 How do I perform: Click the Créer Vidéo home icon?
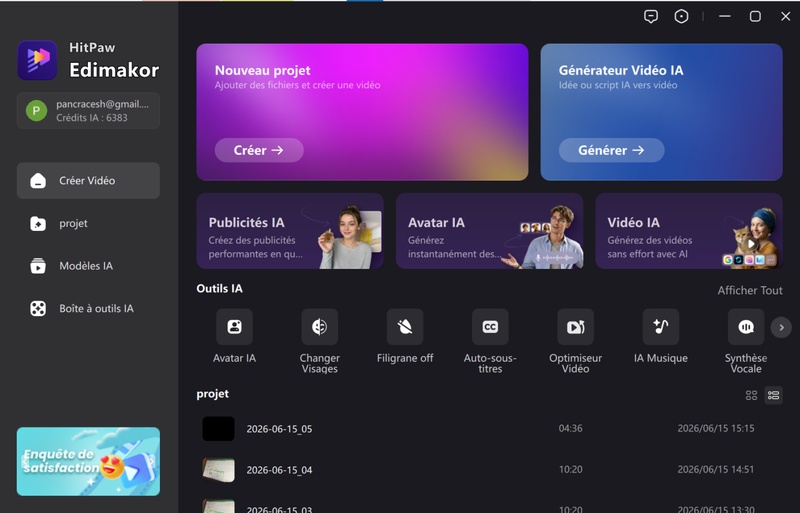(x=38, y=181)
